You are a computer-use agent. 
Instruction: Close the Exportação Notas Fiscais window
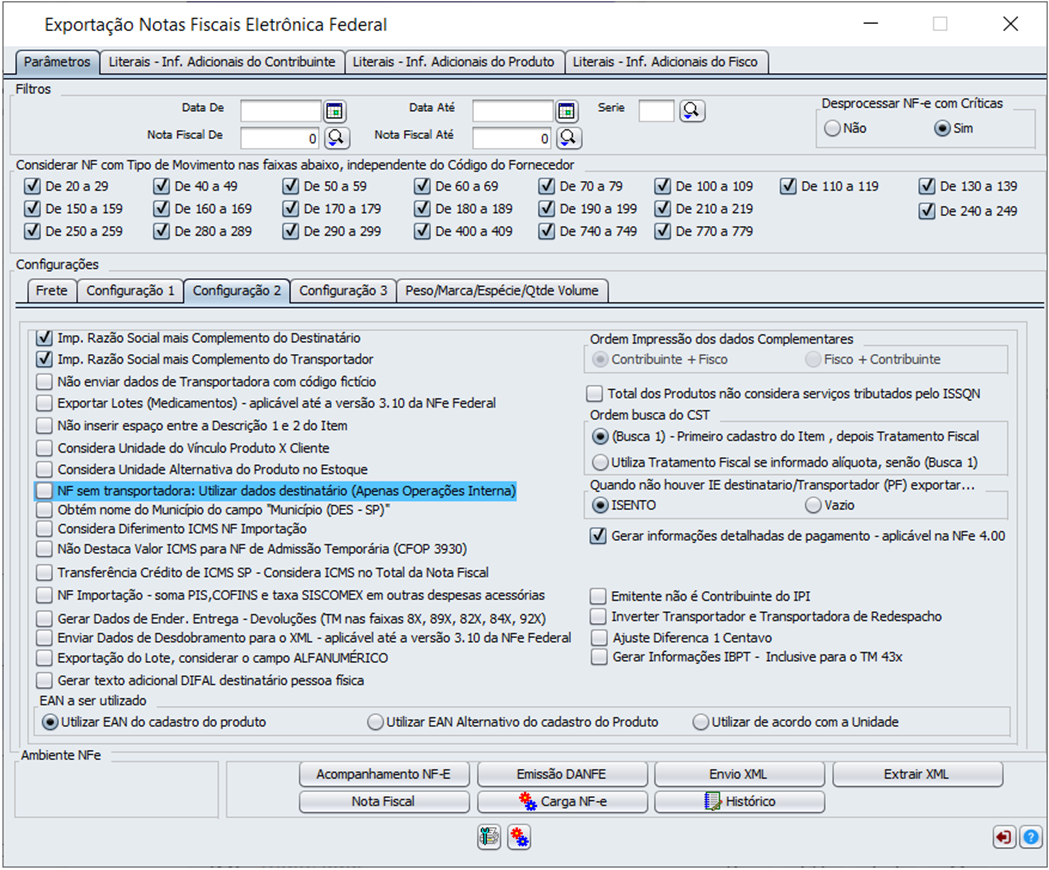(x=1010, y=24)
